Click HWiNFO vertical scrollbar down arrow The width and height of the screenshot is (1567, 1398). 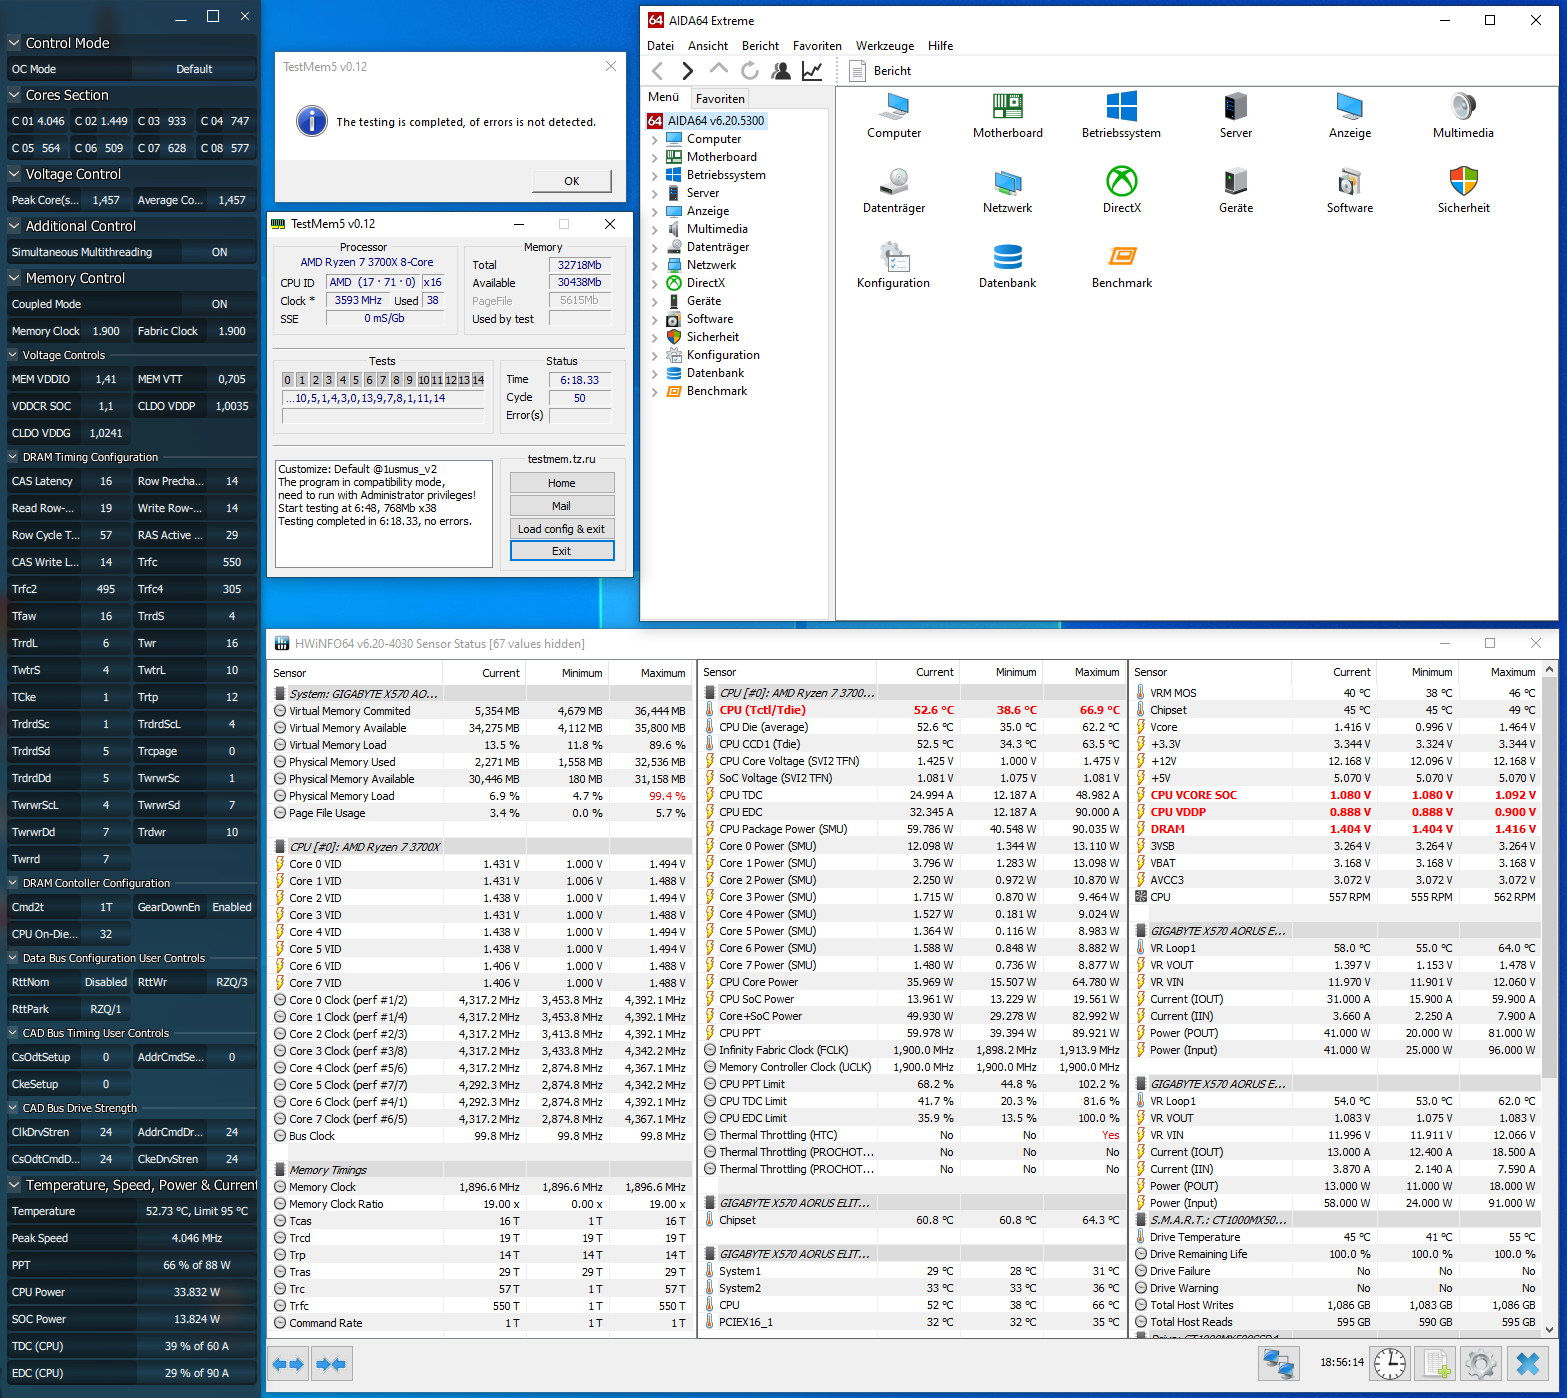pyautogui.click(x=1550, y=1330)
